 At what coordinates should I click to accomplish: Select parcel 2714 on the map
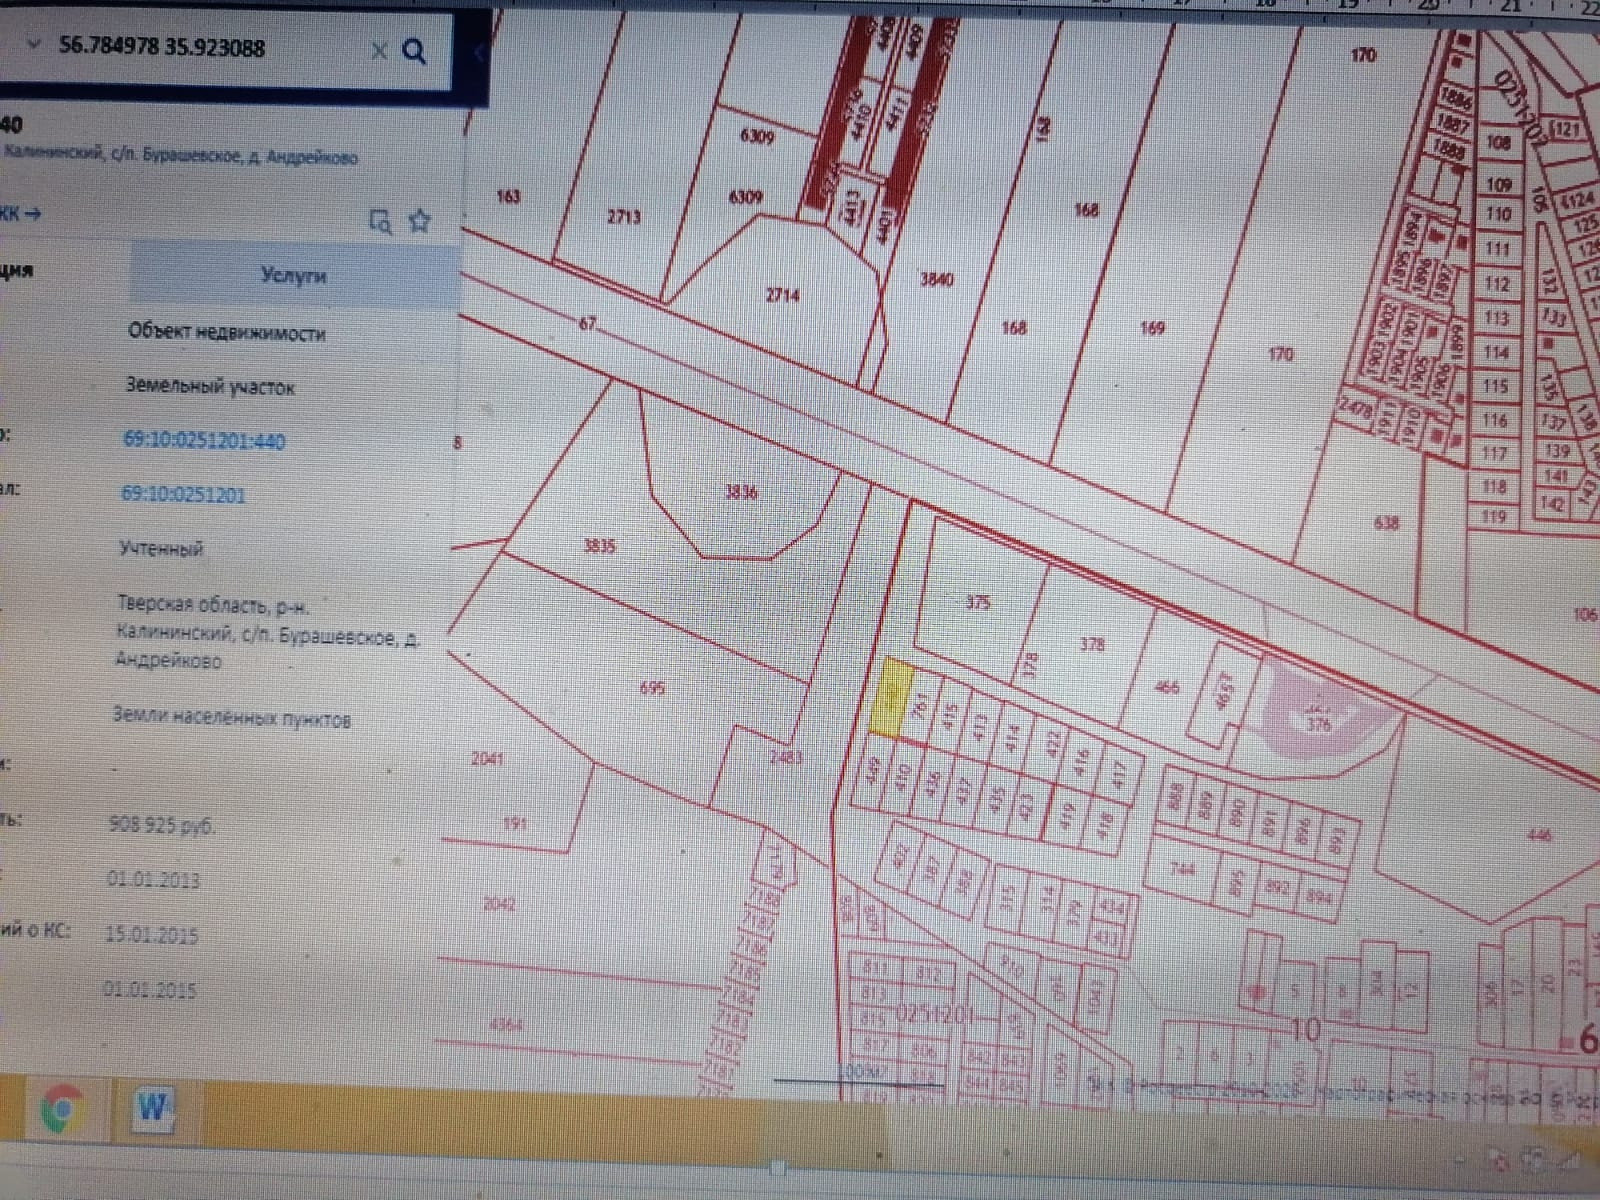click(x=783, y=295)
